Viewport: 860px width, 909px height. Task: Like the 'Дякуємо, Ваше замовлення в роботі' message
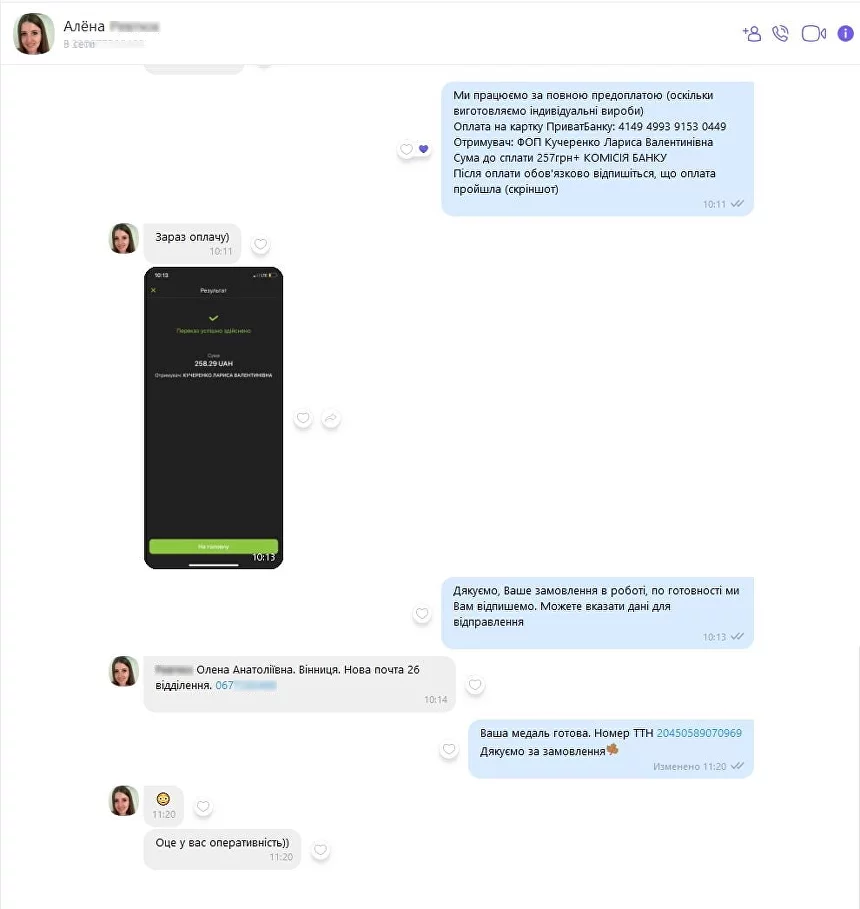pos(422,613)
